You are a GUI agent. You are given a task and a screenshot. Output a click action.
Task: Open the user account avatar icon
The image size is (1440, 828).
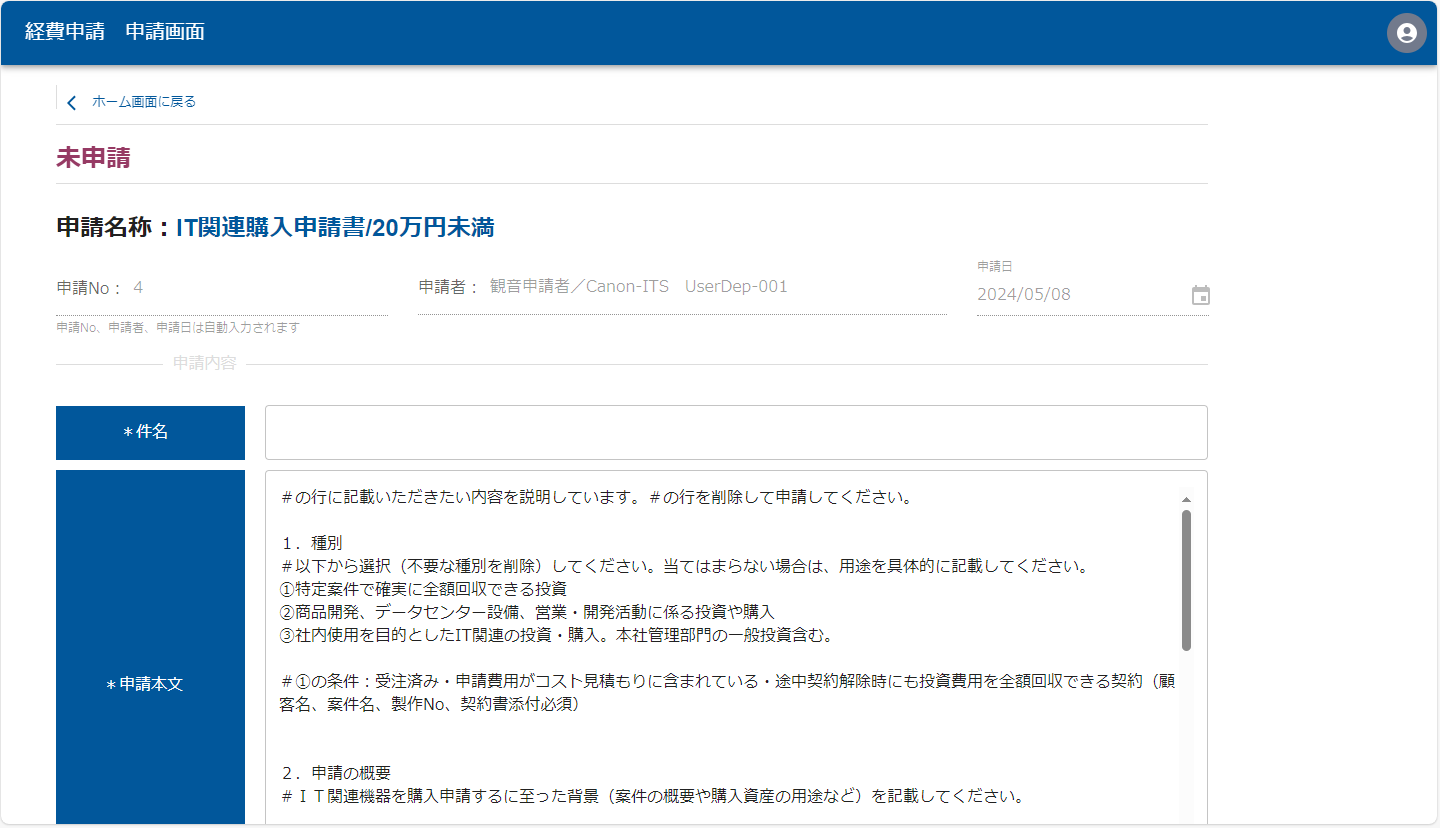(1406, 33)
